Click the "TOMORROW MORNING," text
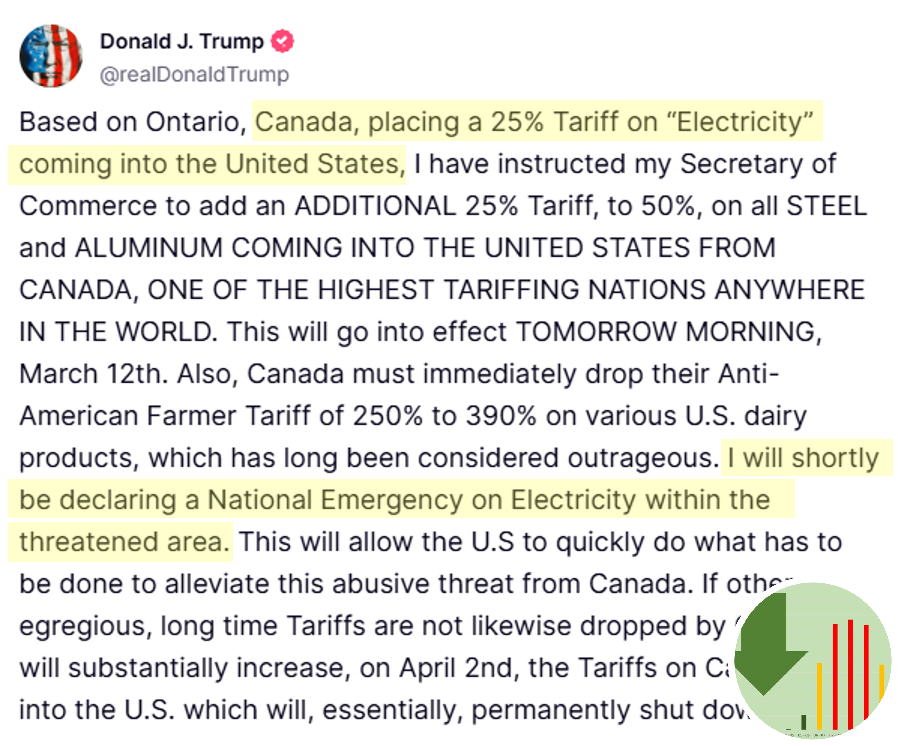The height and width of the screenshot is (746, 898). tap(669, 332)
